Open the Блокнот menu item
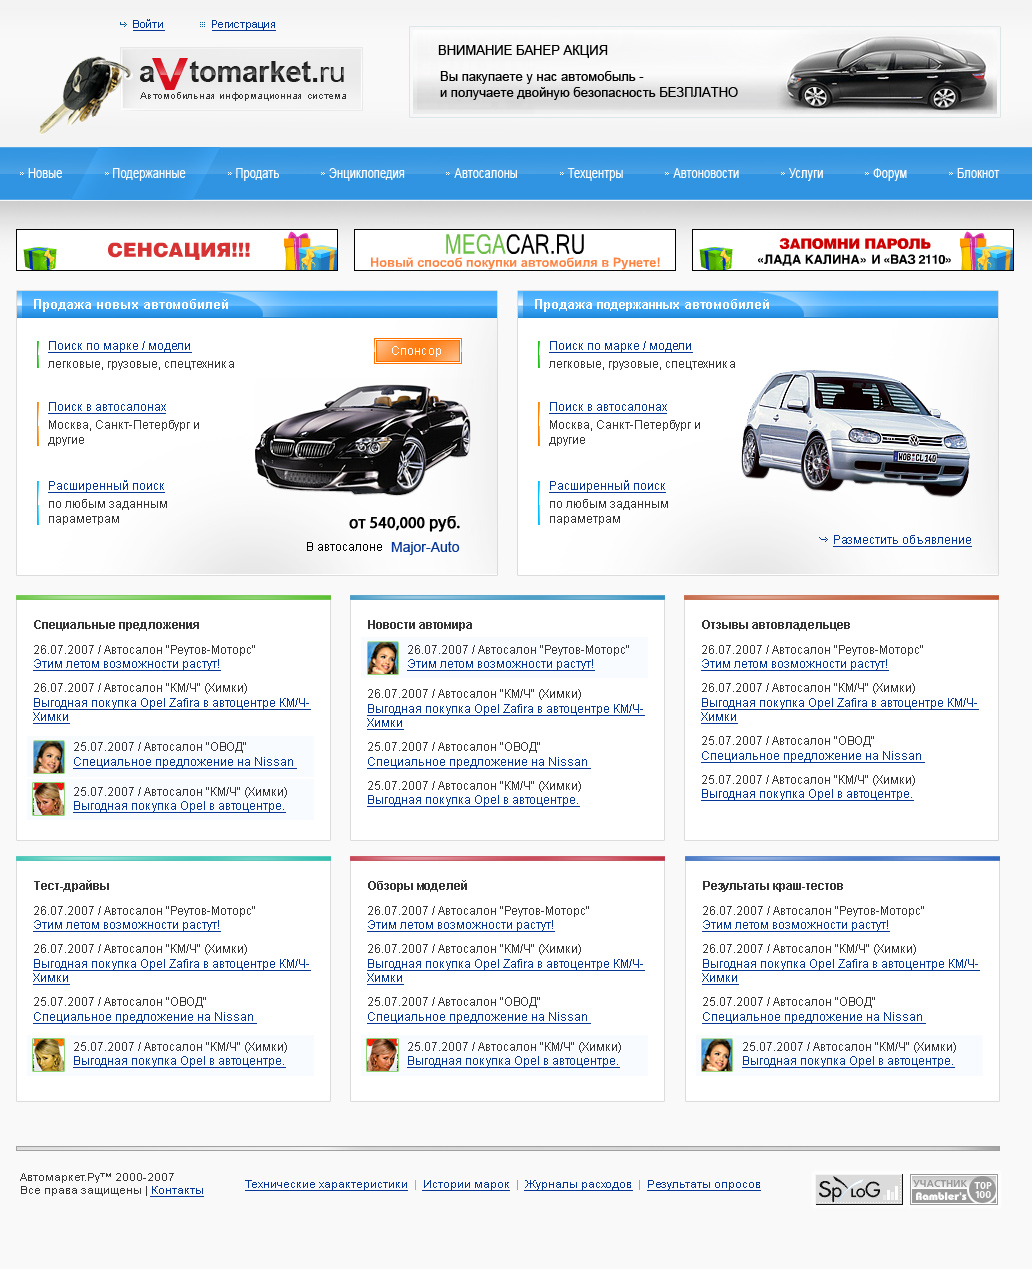 click(978, 173)
